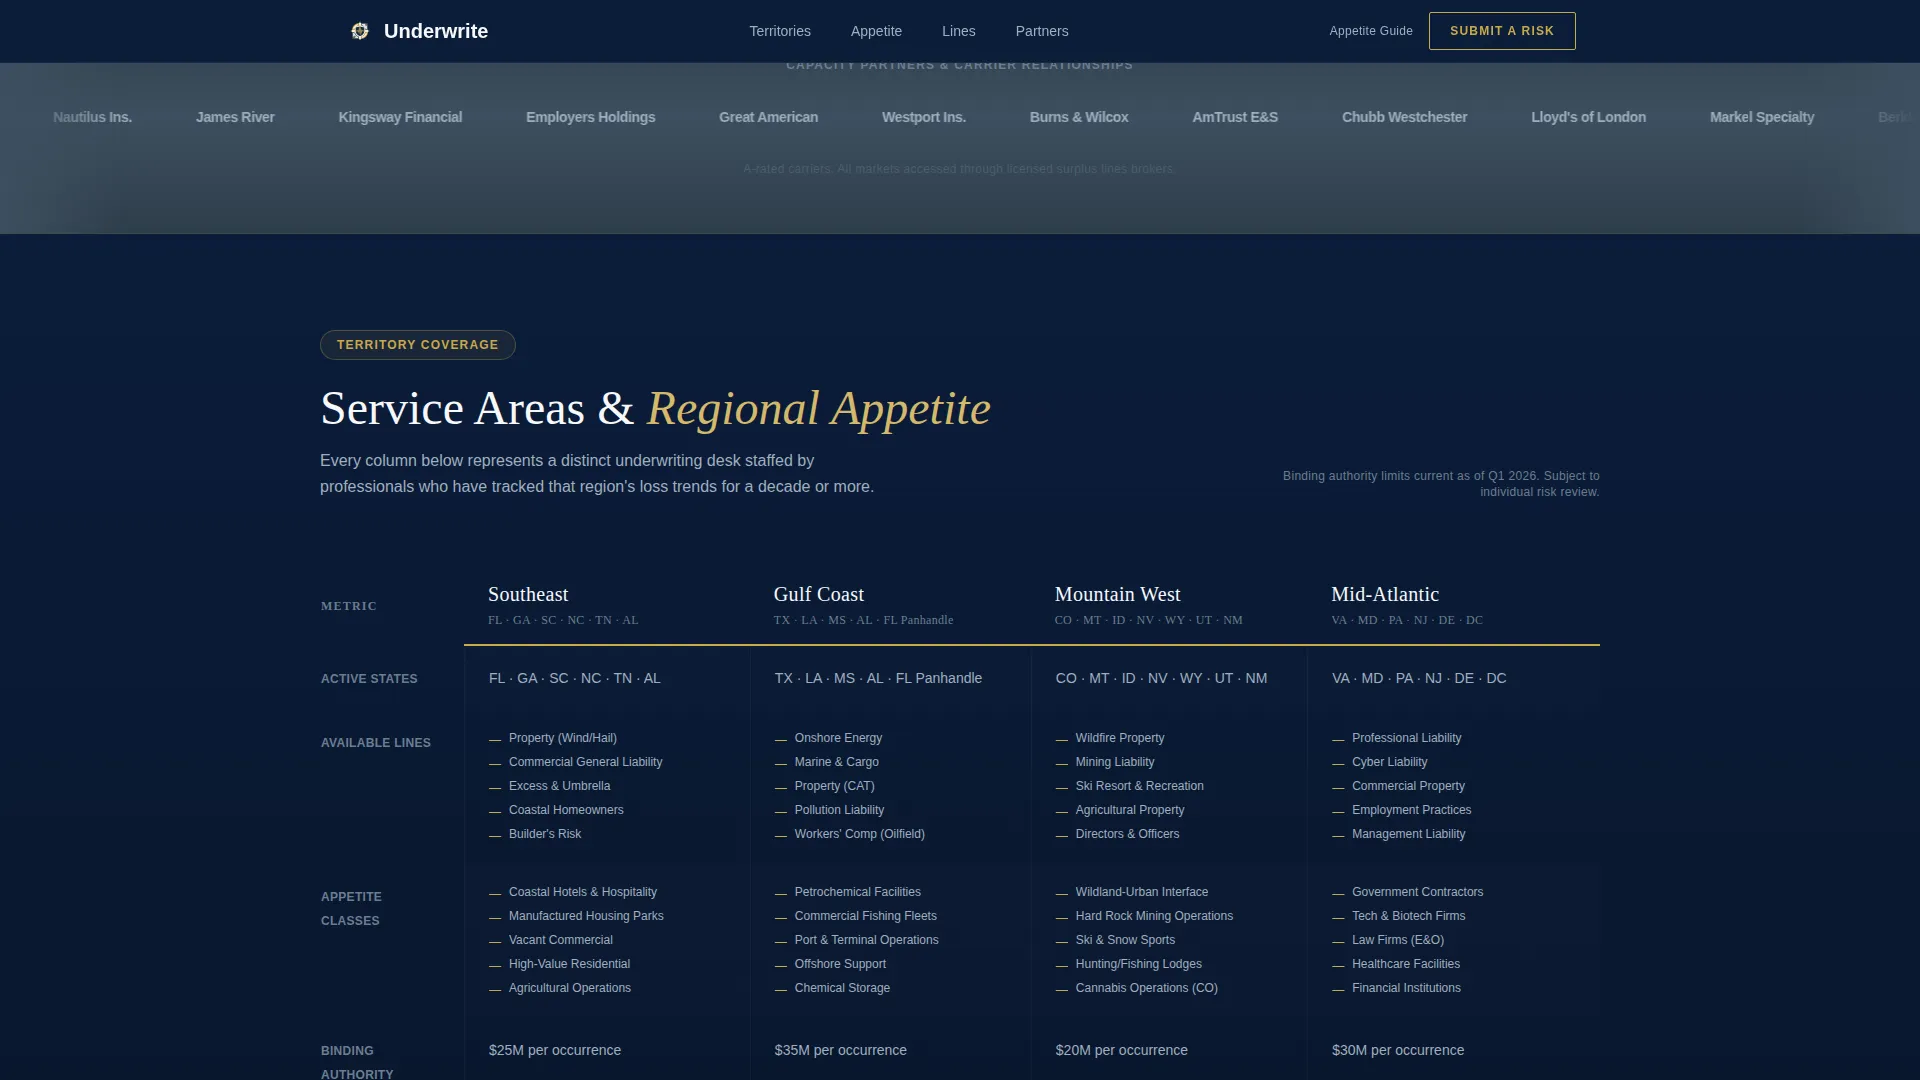Viewport: 1920px width, 1080px height.
Task: Select AmTrust E&S carrier name
Action: [1235, 117]
